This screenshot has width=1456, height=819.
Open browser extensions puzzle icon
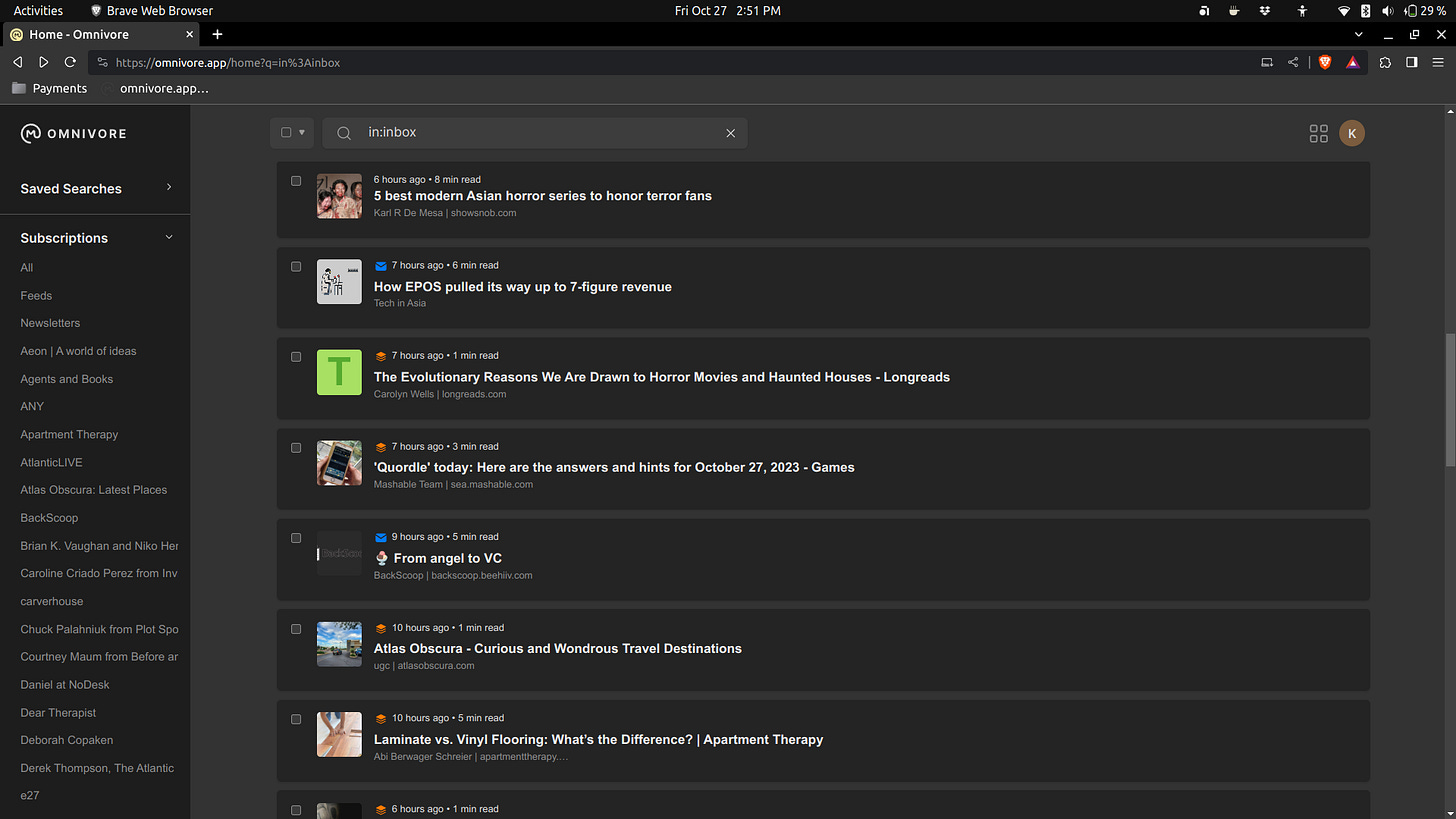click(1385, 62)
